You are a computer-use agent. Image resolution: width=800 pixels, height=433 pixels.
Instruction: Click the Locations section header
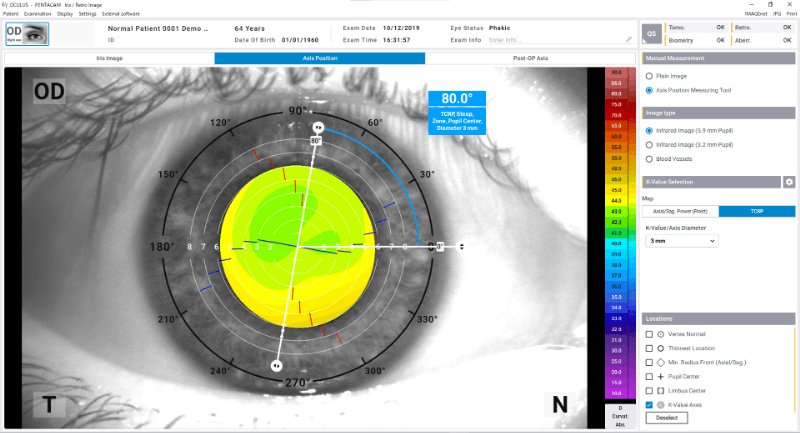point(718,319)
